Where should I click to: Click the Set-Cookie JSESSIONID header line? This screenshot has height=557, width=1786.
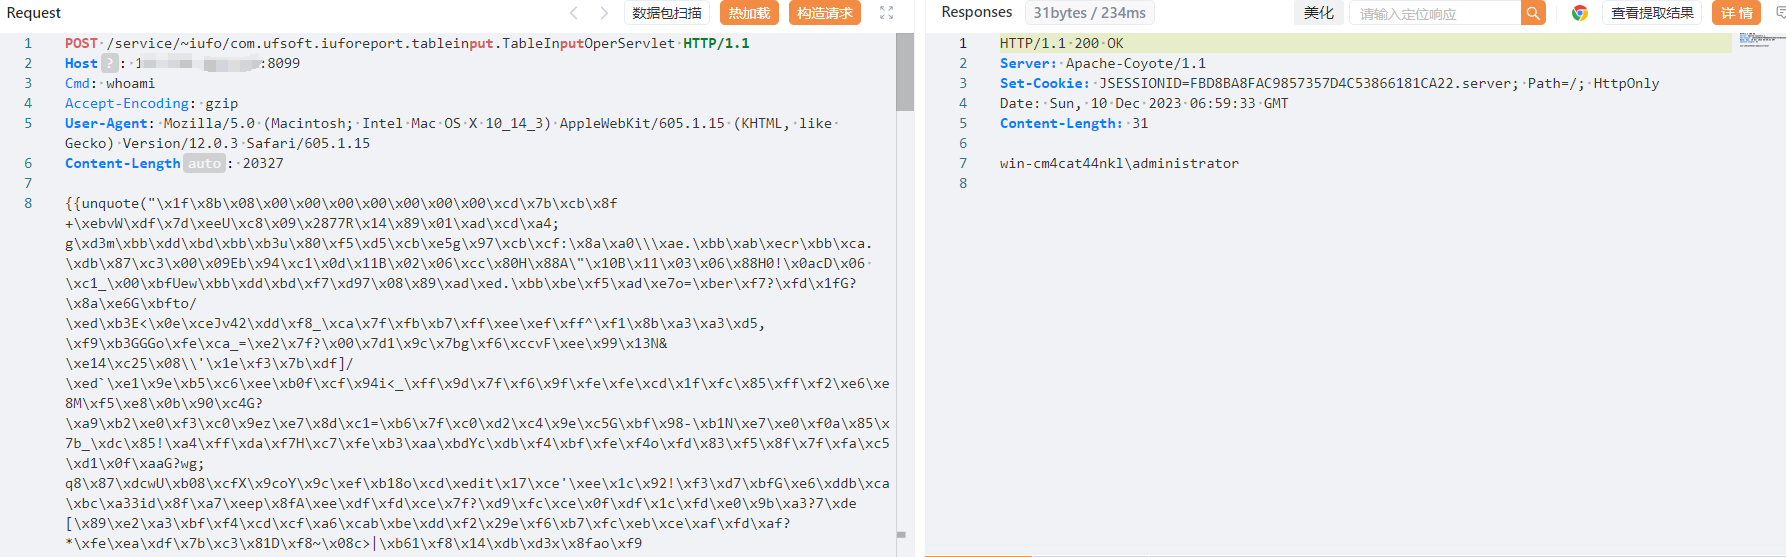(1329, 83)
